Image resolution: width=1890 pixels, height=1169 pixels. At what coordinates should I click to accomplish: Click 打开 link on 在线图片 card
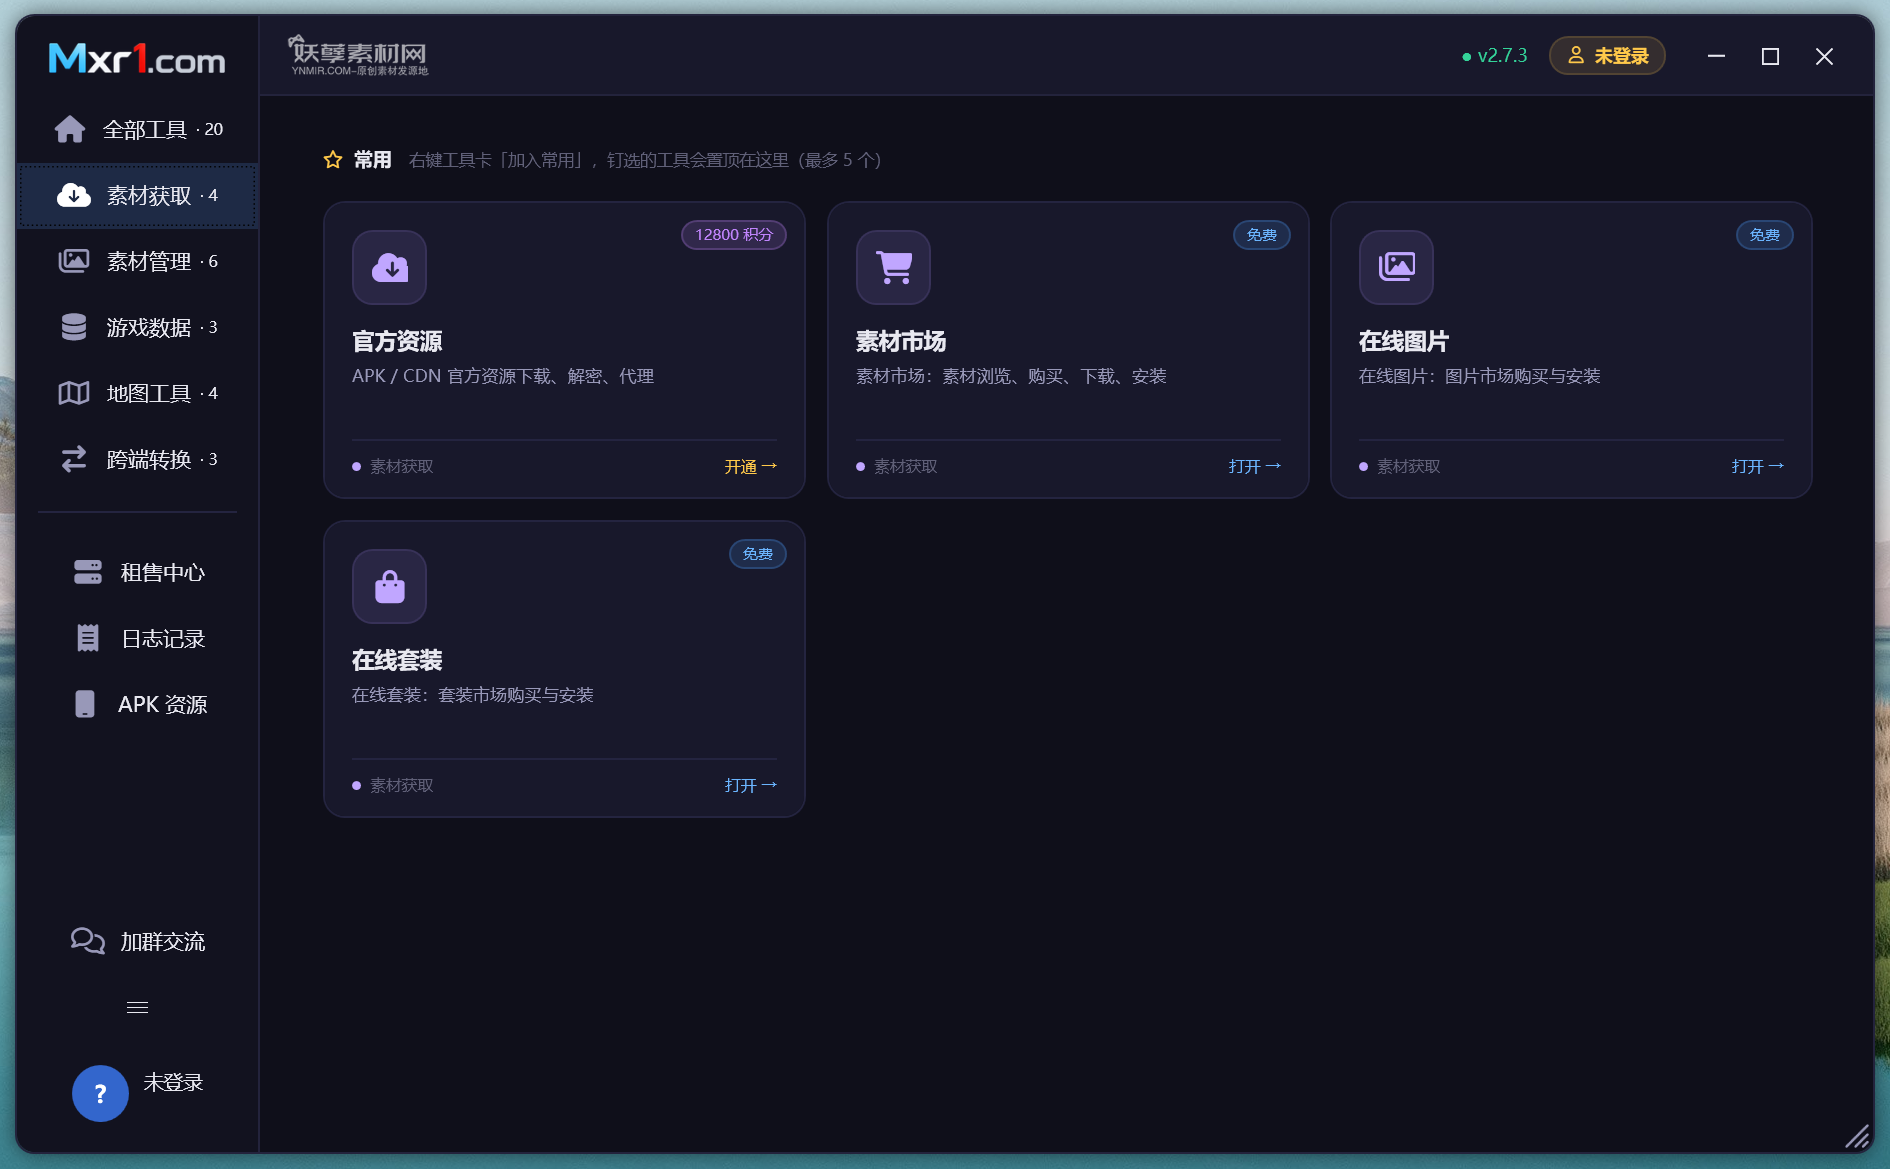click(x=1758, y=467)
